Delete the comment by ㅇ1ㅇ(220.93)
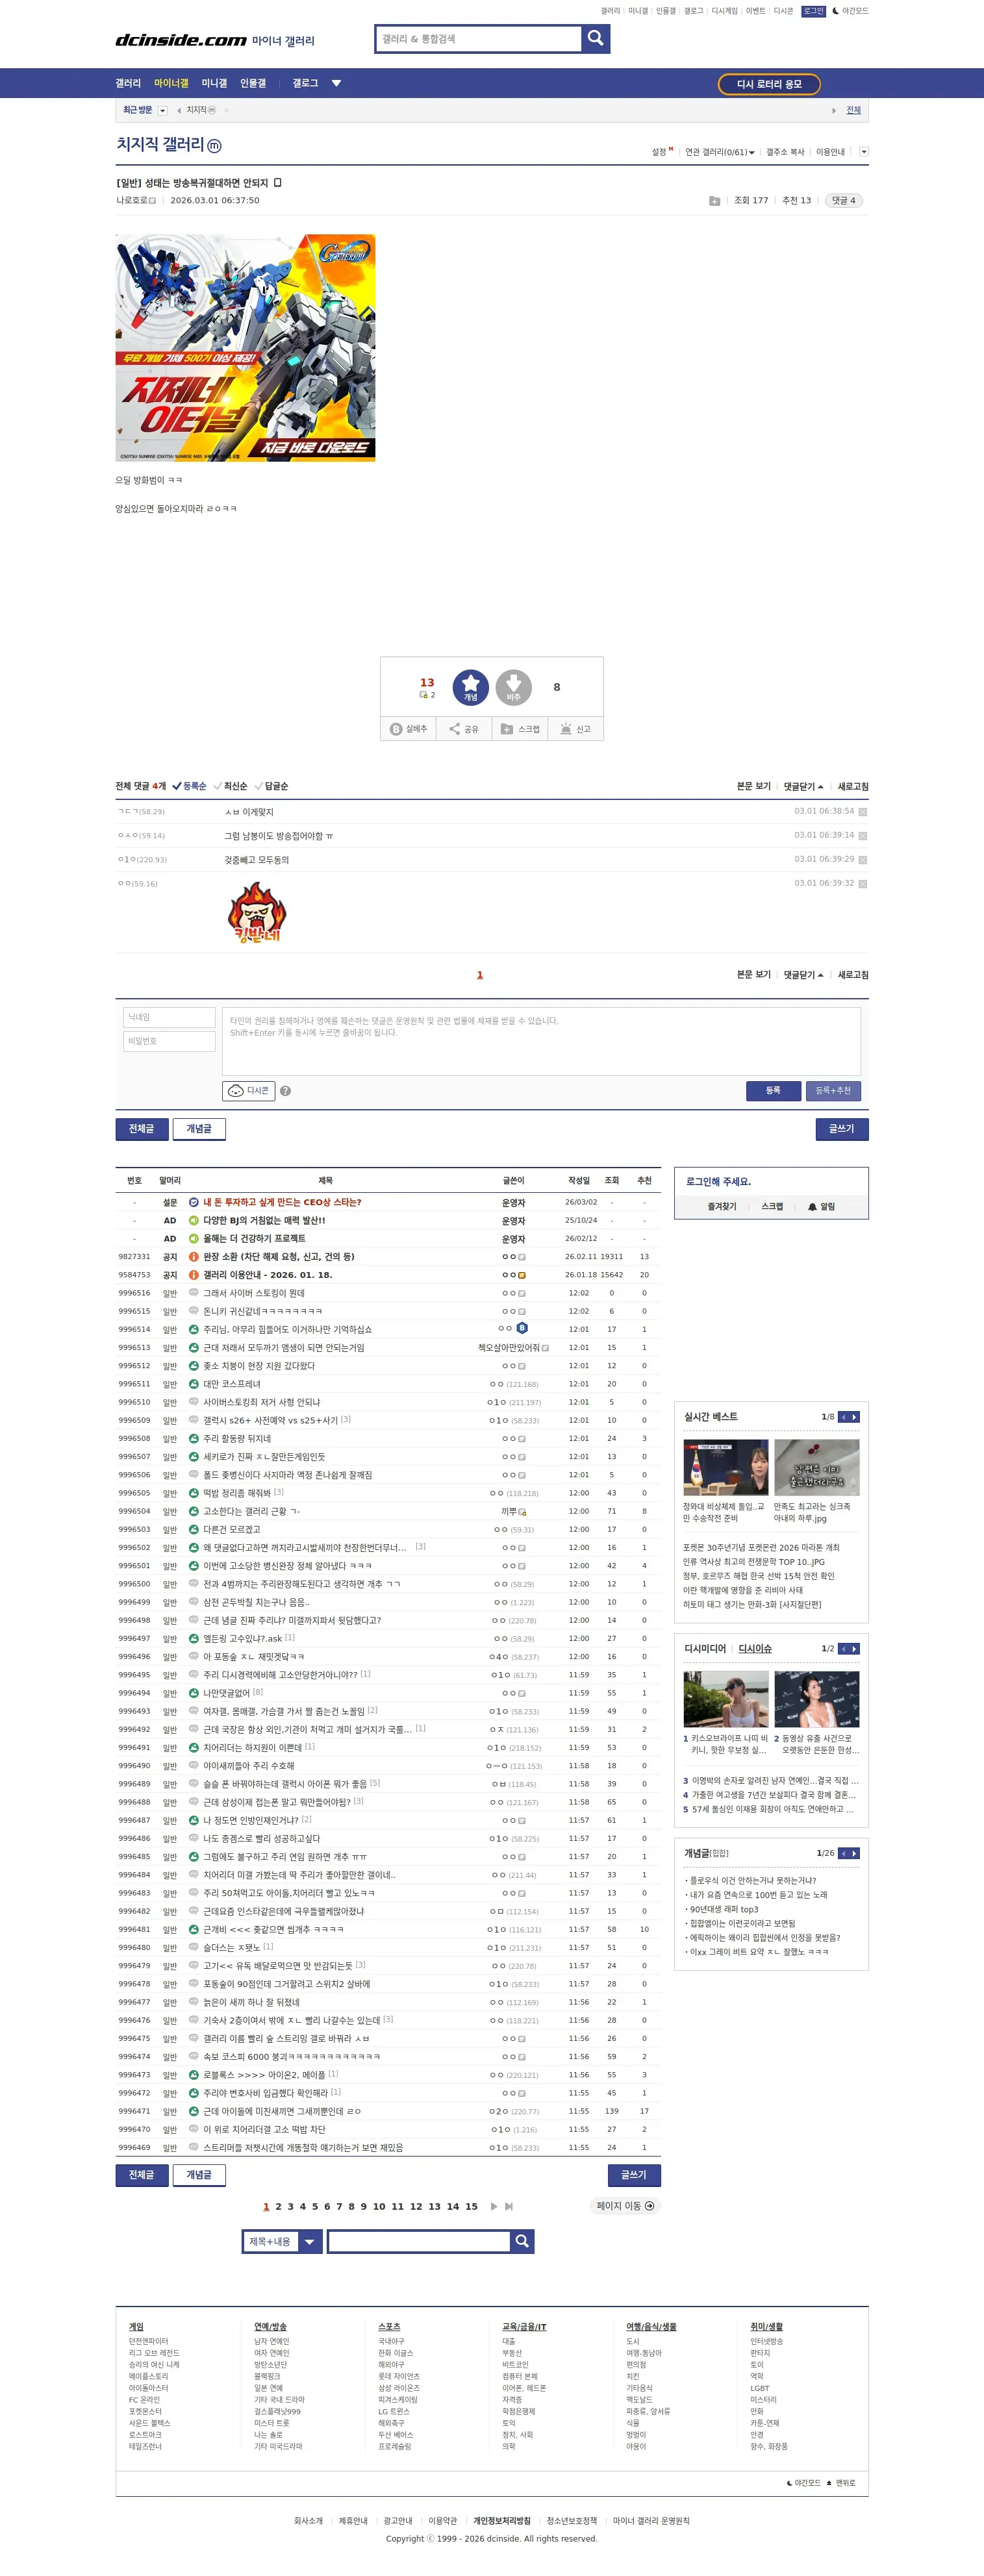 pyautogui.click(x=863, y=860)
